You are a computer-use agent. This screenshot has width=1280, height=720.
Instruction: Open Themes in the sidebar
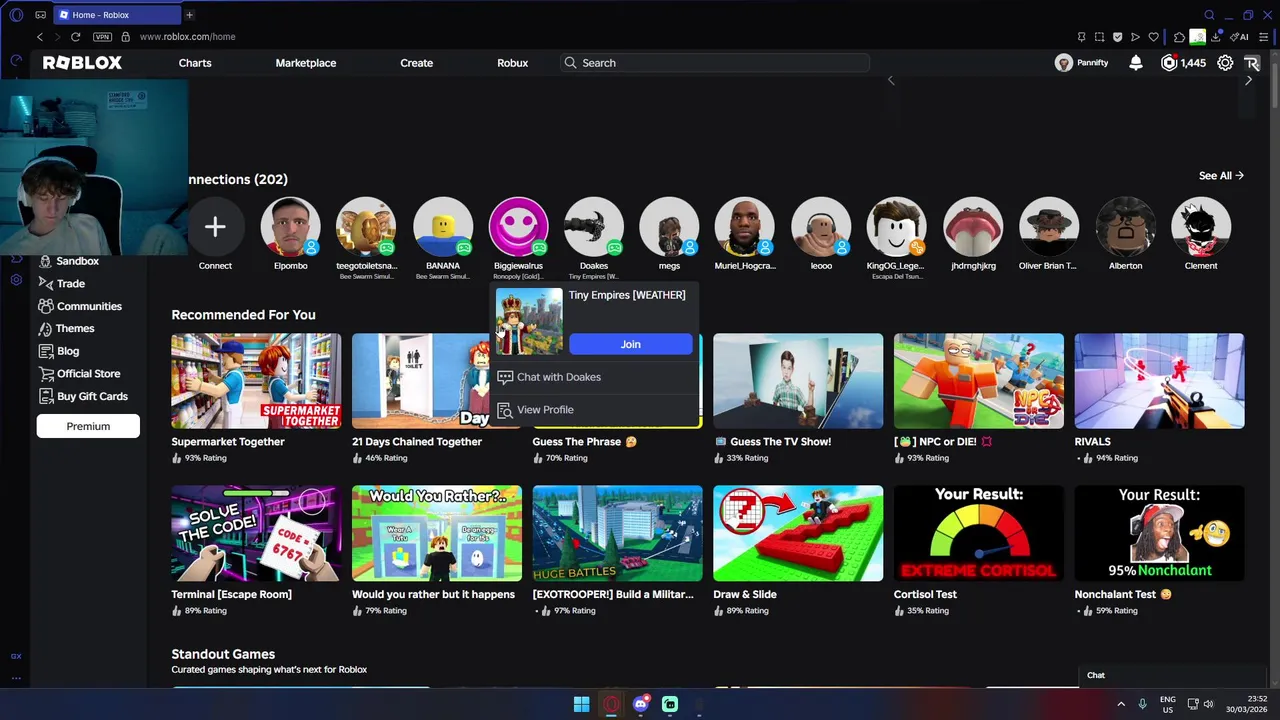coord(66,329)
